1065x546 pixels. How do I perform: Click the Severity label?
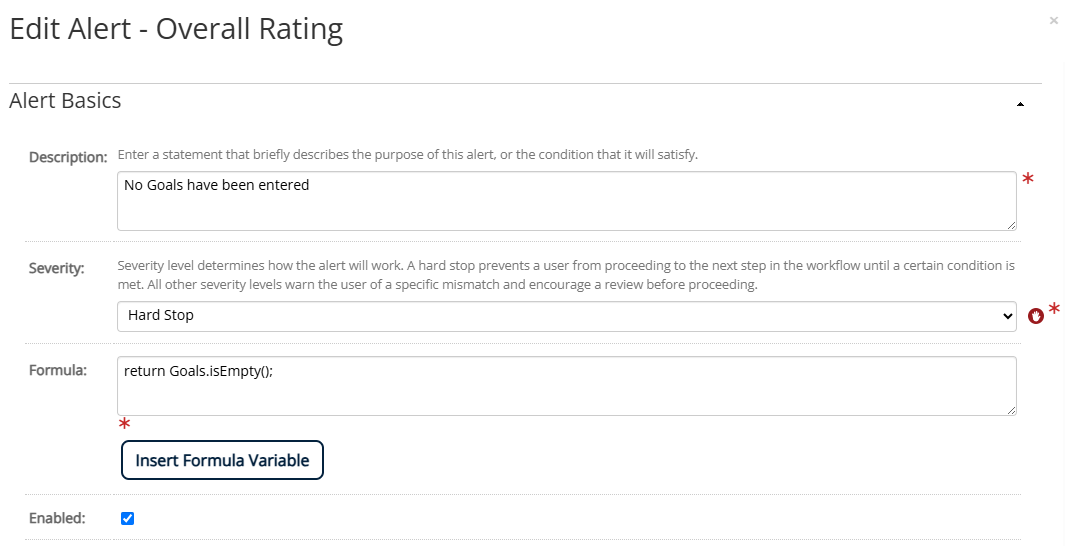[56, 268]
